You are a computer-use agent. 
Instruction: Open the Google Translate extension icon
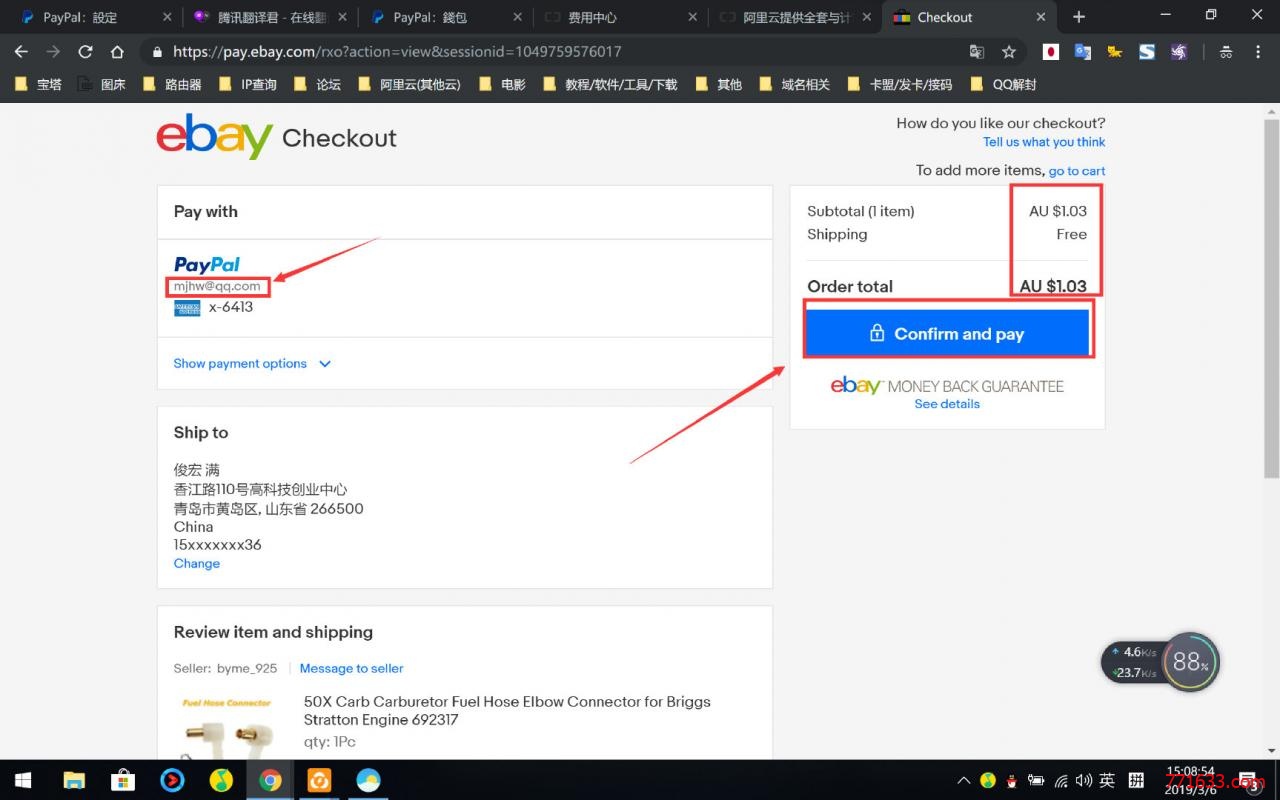tap(1082, 52)
